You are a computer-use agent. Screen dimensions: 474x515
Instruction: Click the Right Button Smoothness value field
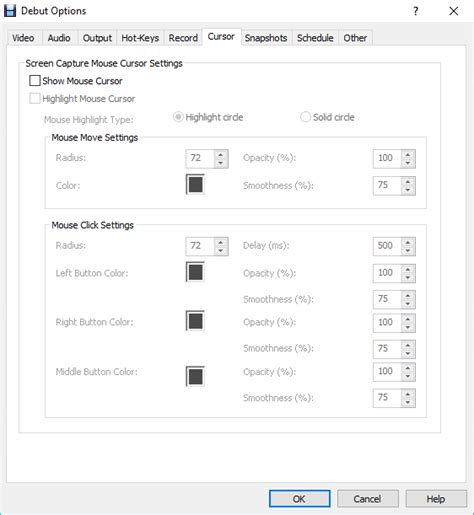coord(387,349)
